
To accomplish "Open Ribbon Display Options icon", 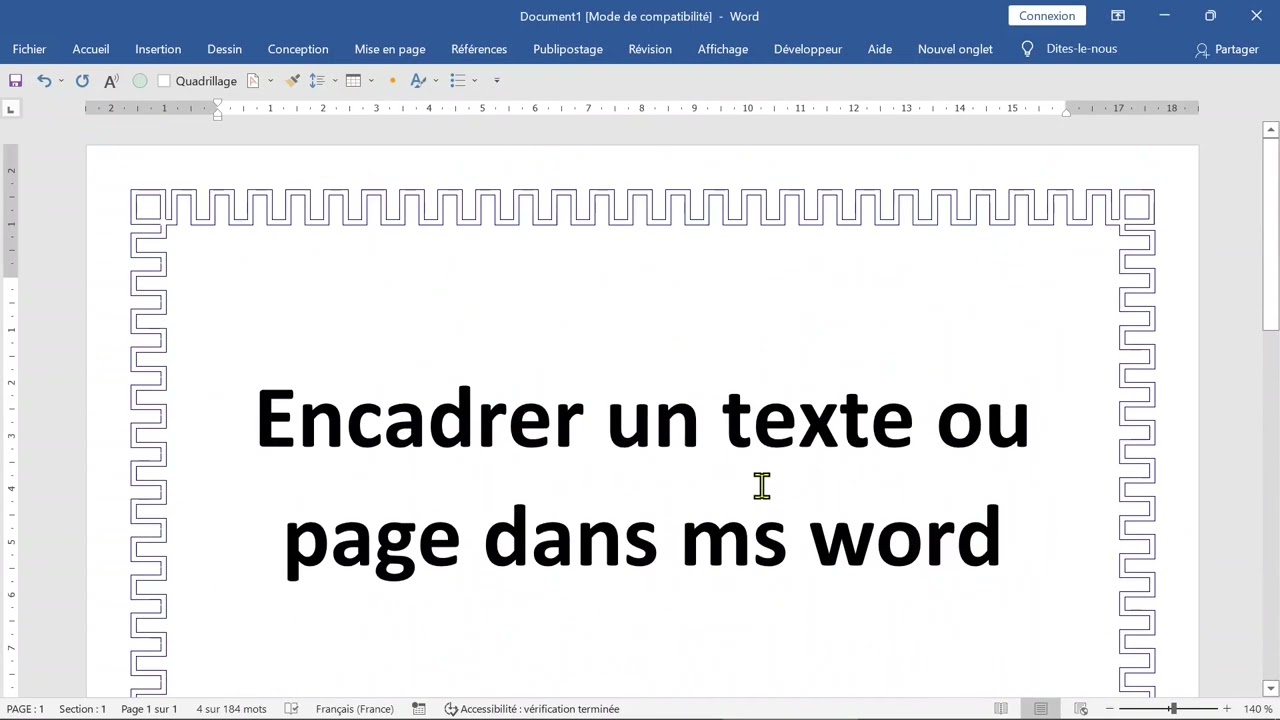I will tap(1118, 16).
